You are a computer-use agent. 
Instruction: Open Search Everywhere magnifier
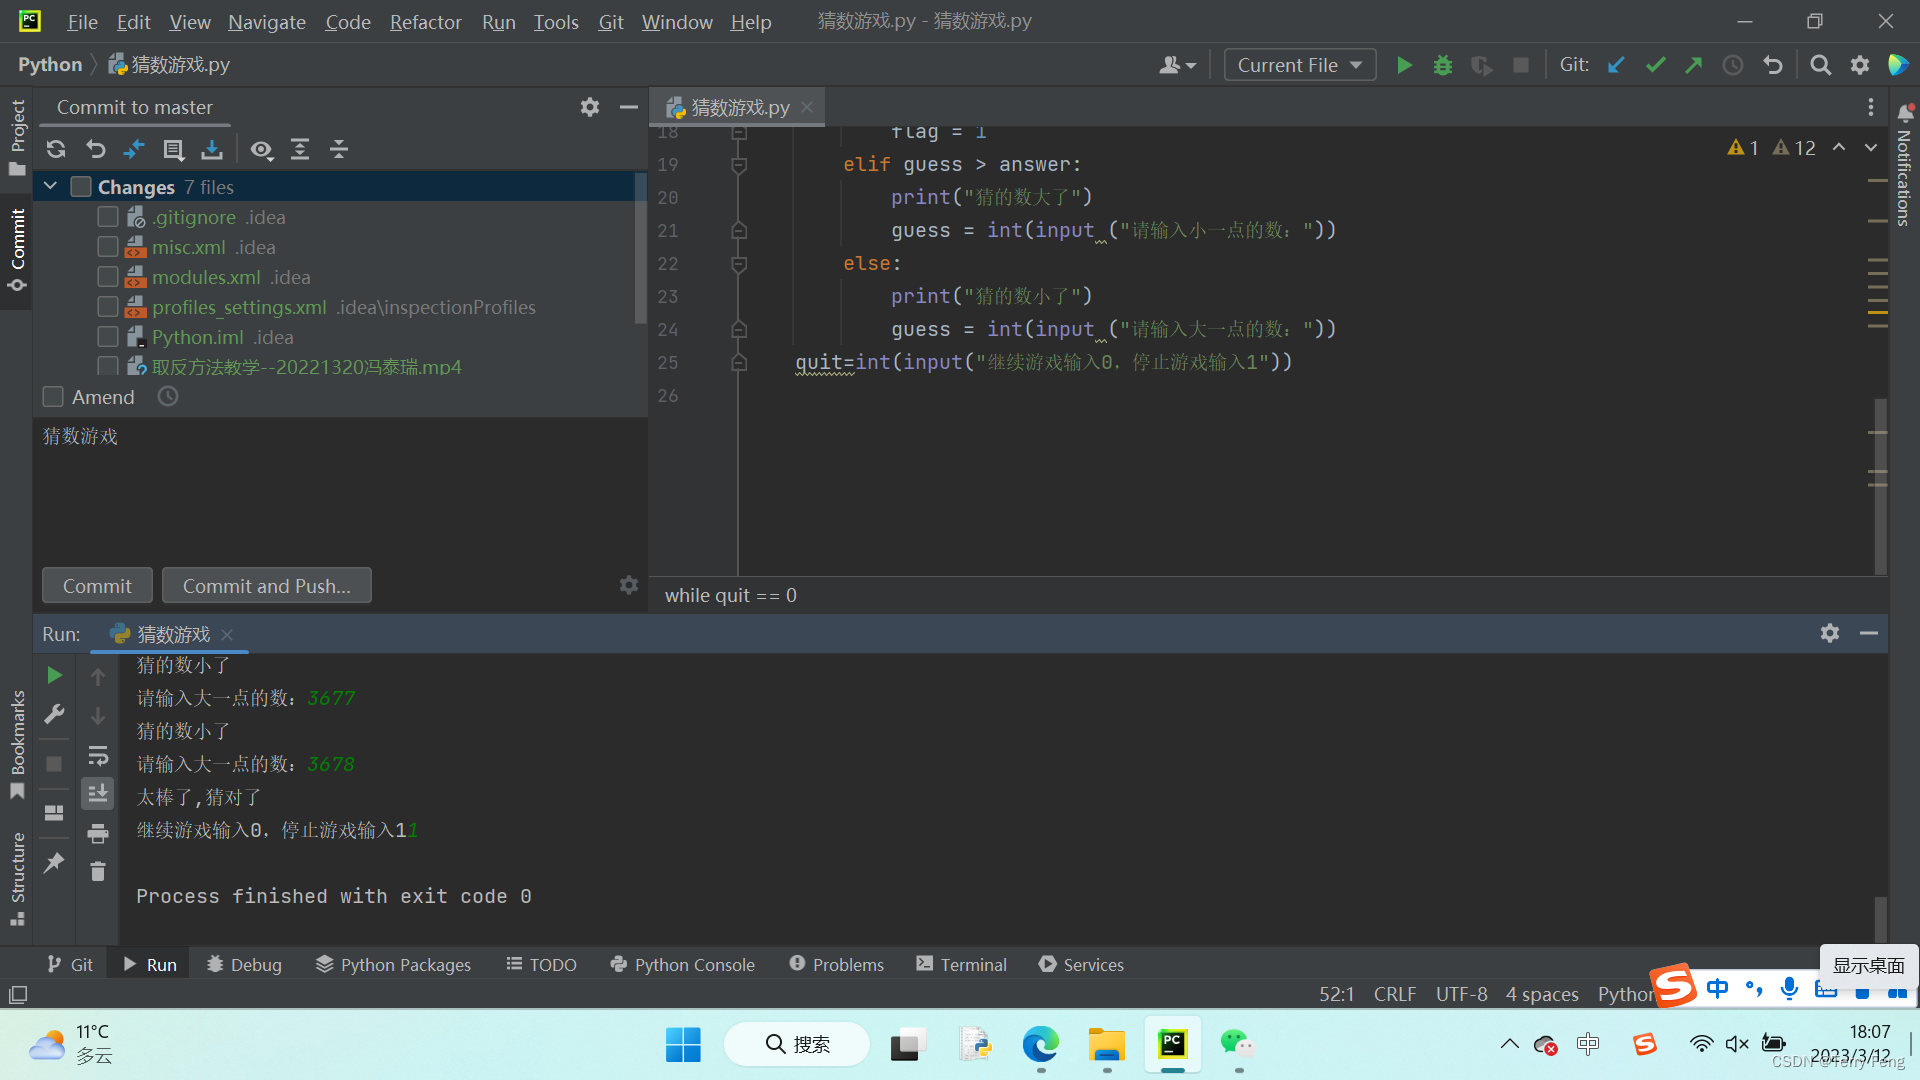click(1821, 65)
